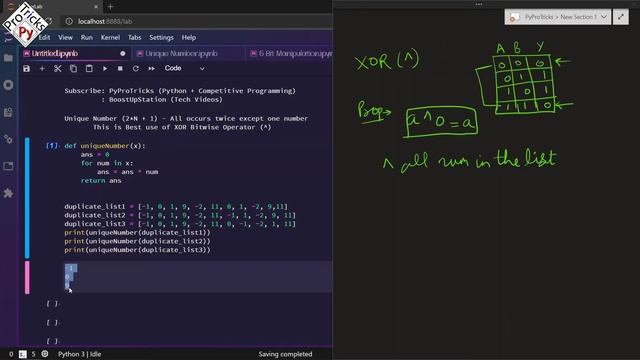Image resolution: width=640 pixels, height=360 pixels.
Task: Click the 'duplicate_list1' assignment line
Action: 176,207
